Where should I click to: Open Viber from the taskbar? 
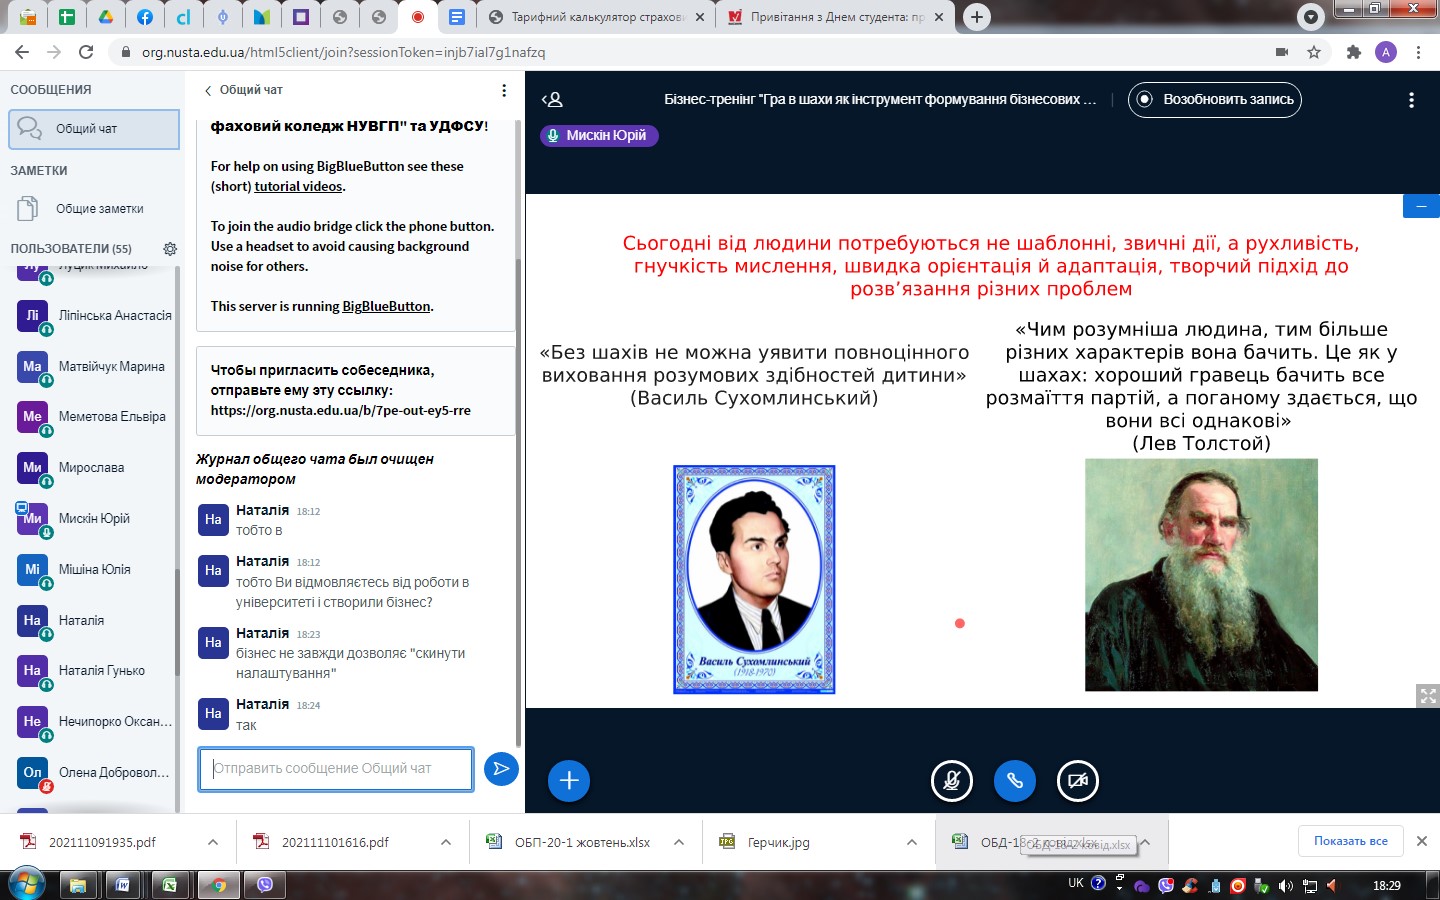tap(265, 885)
